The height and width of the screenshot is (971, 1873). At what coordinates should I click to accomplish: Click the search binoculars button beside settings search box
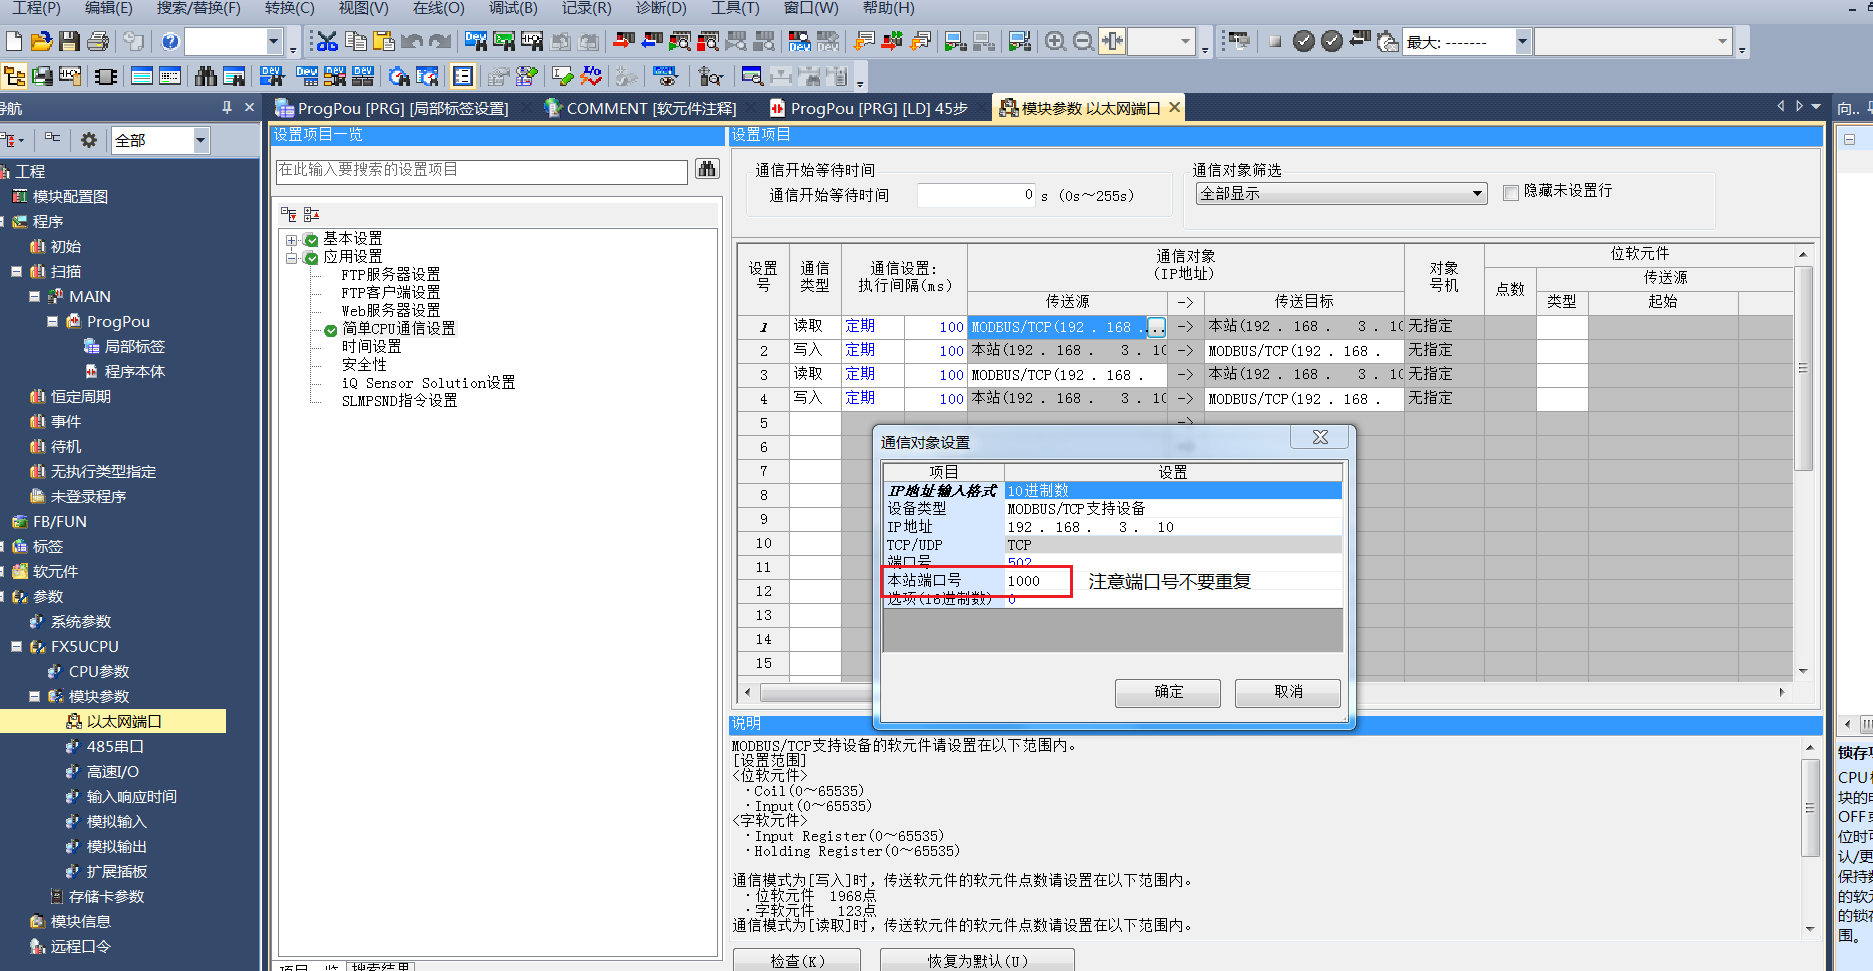click(707, 170)
